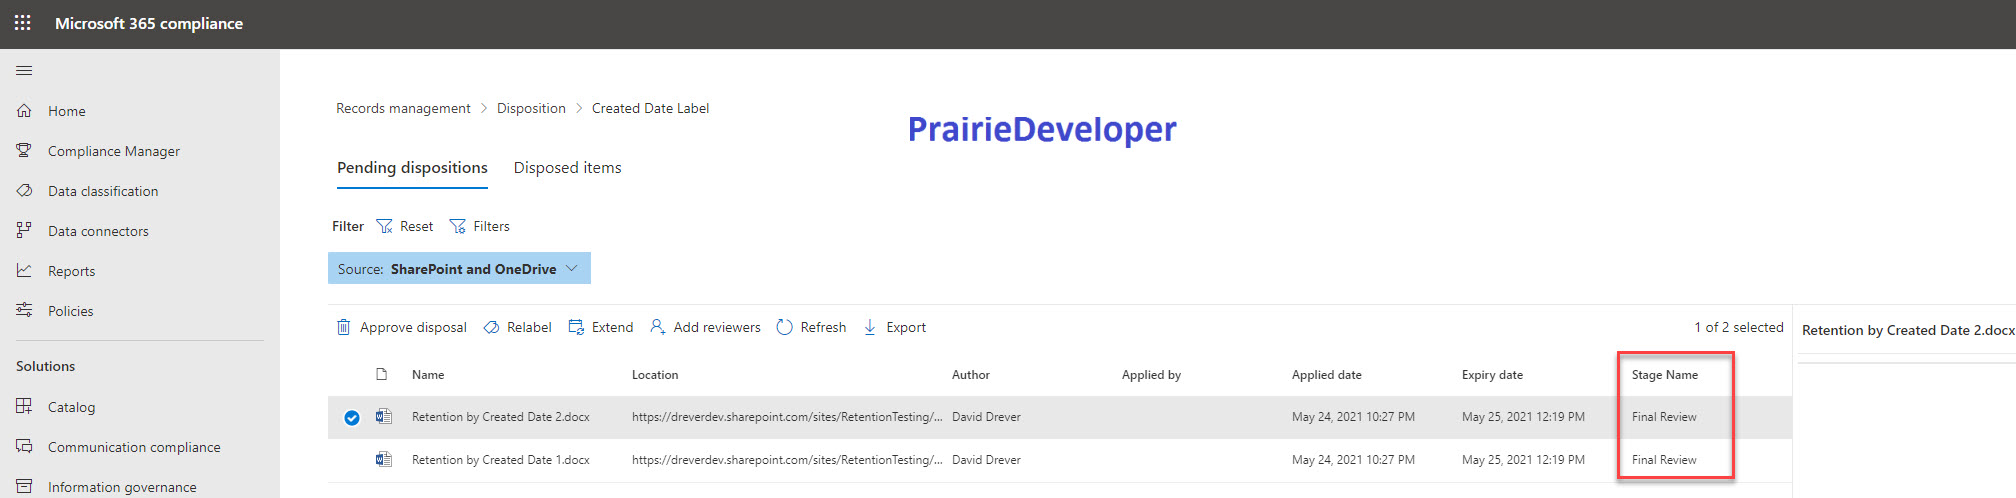Click the Home house icon
Viewport: 2016px width, 498px height.
(24, 110)
